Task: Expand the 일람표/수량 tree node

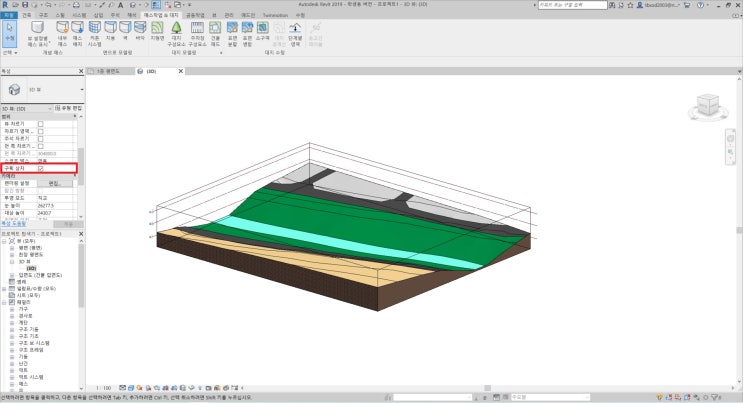Action: 4,288
